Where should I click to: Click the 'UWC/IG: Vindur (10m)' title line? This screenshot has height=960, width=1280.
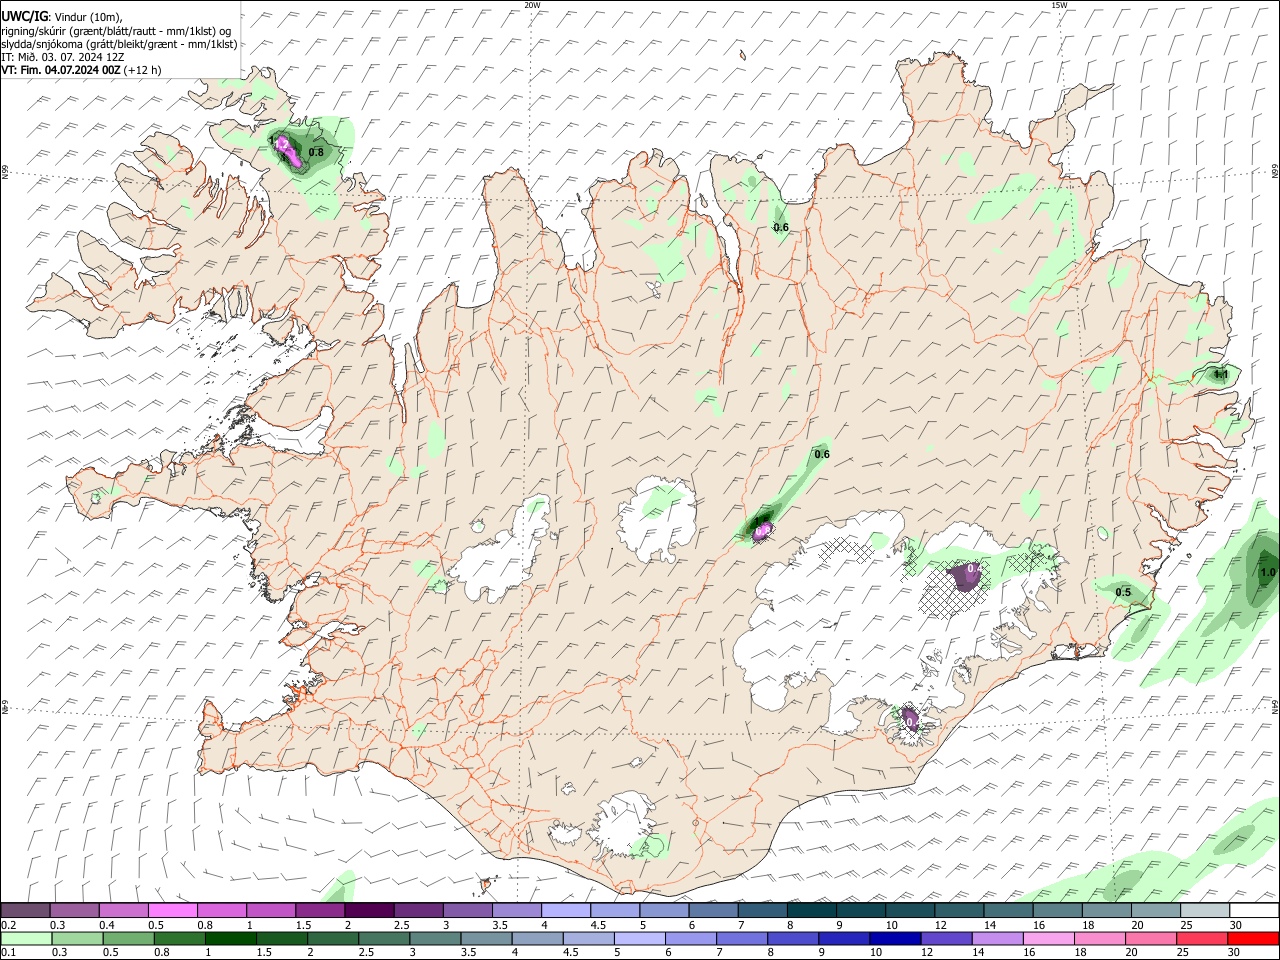click(x=61, y=17)
